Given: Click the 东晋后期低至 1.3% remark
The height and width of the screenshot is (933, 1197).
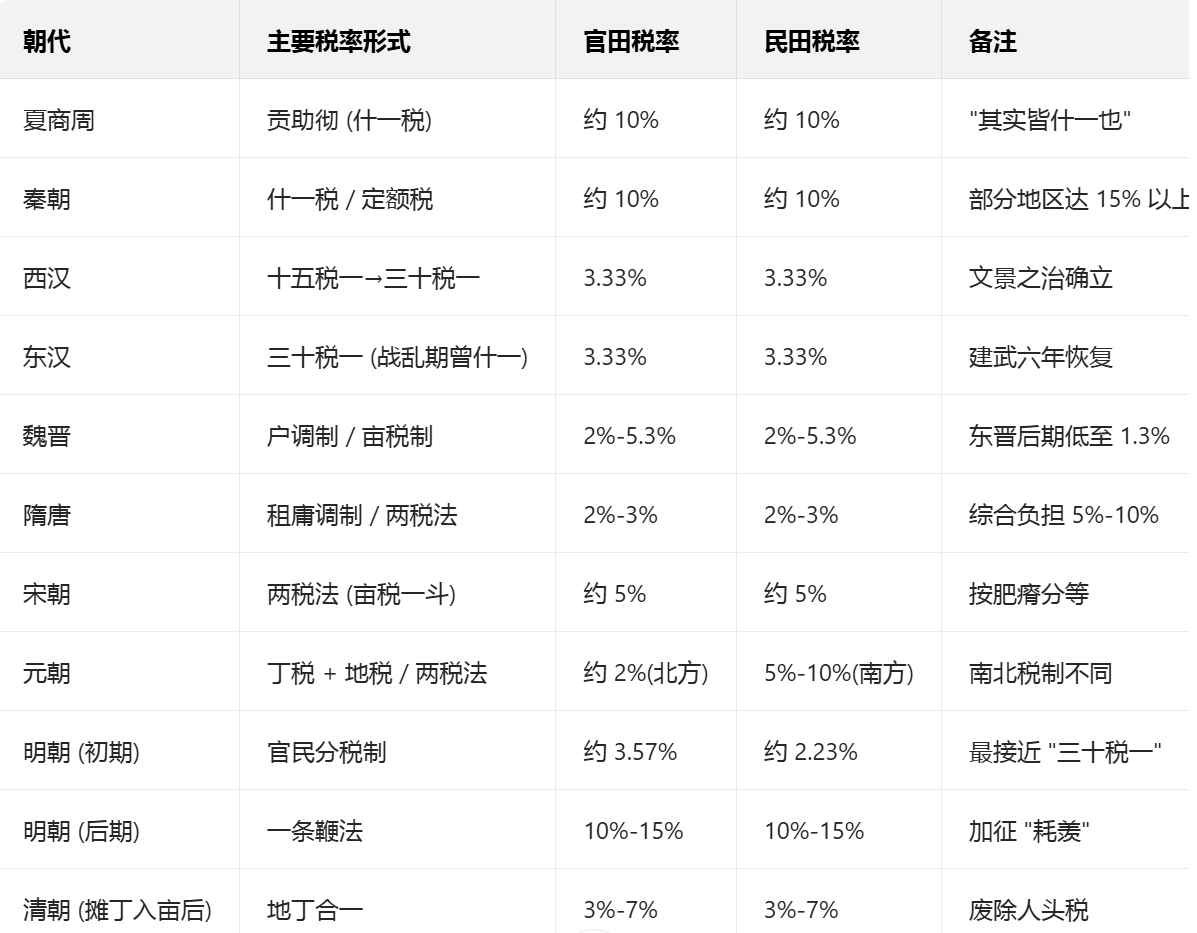Looking at the screenshot, I should click(x=1069, y=436).
